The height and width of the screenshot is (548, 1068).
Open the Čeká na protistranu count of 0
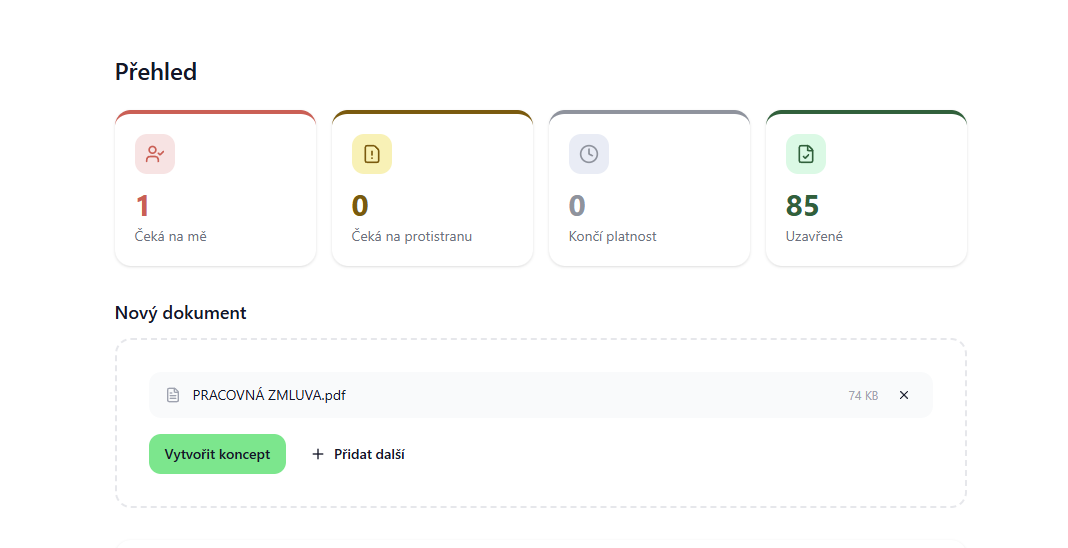pyautogui.click(x=360, y=206)
